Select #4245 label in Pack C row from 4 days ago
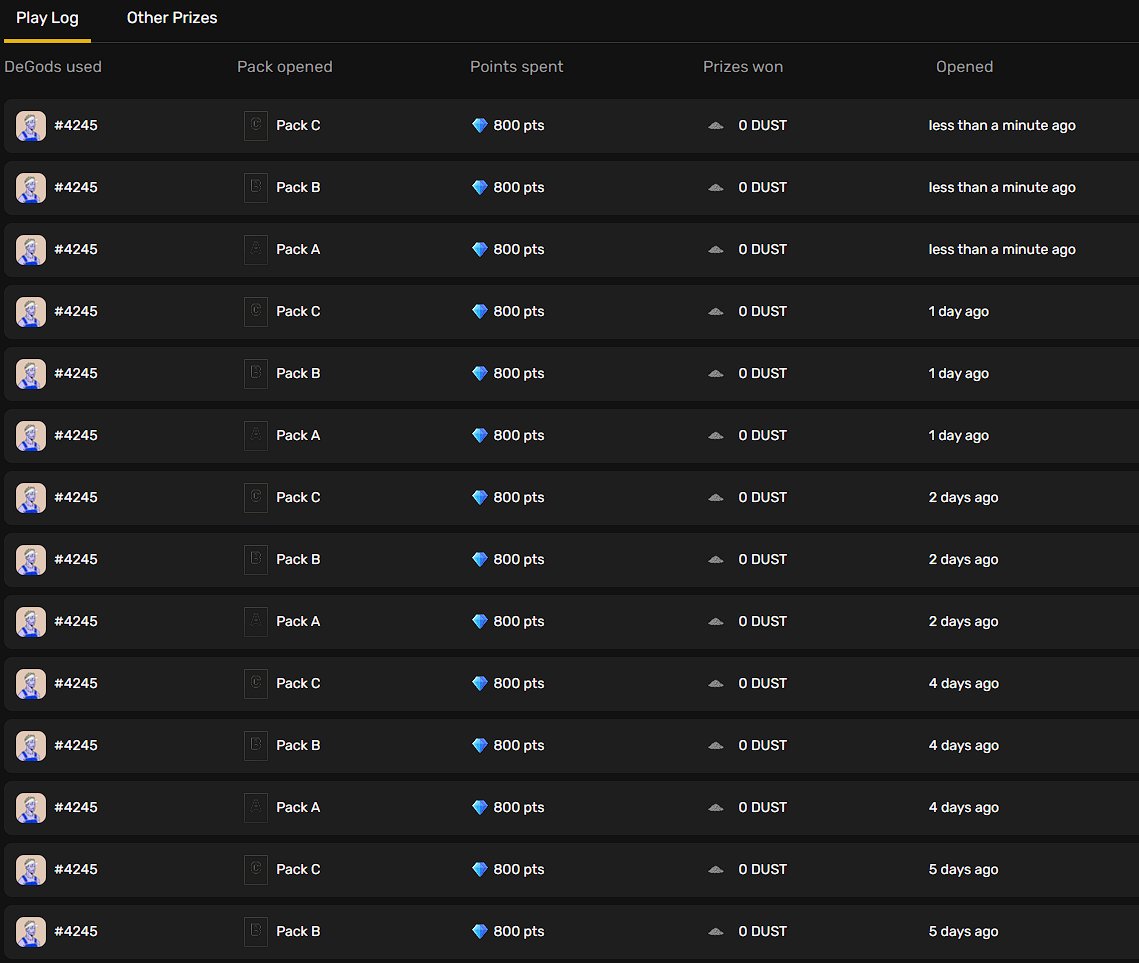This screenshot has width=1139, height=963. (76, 683)
